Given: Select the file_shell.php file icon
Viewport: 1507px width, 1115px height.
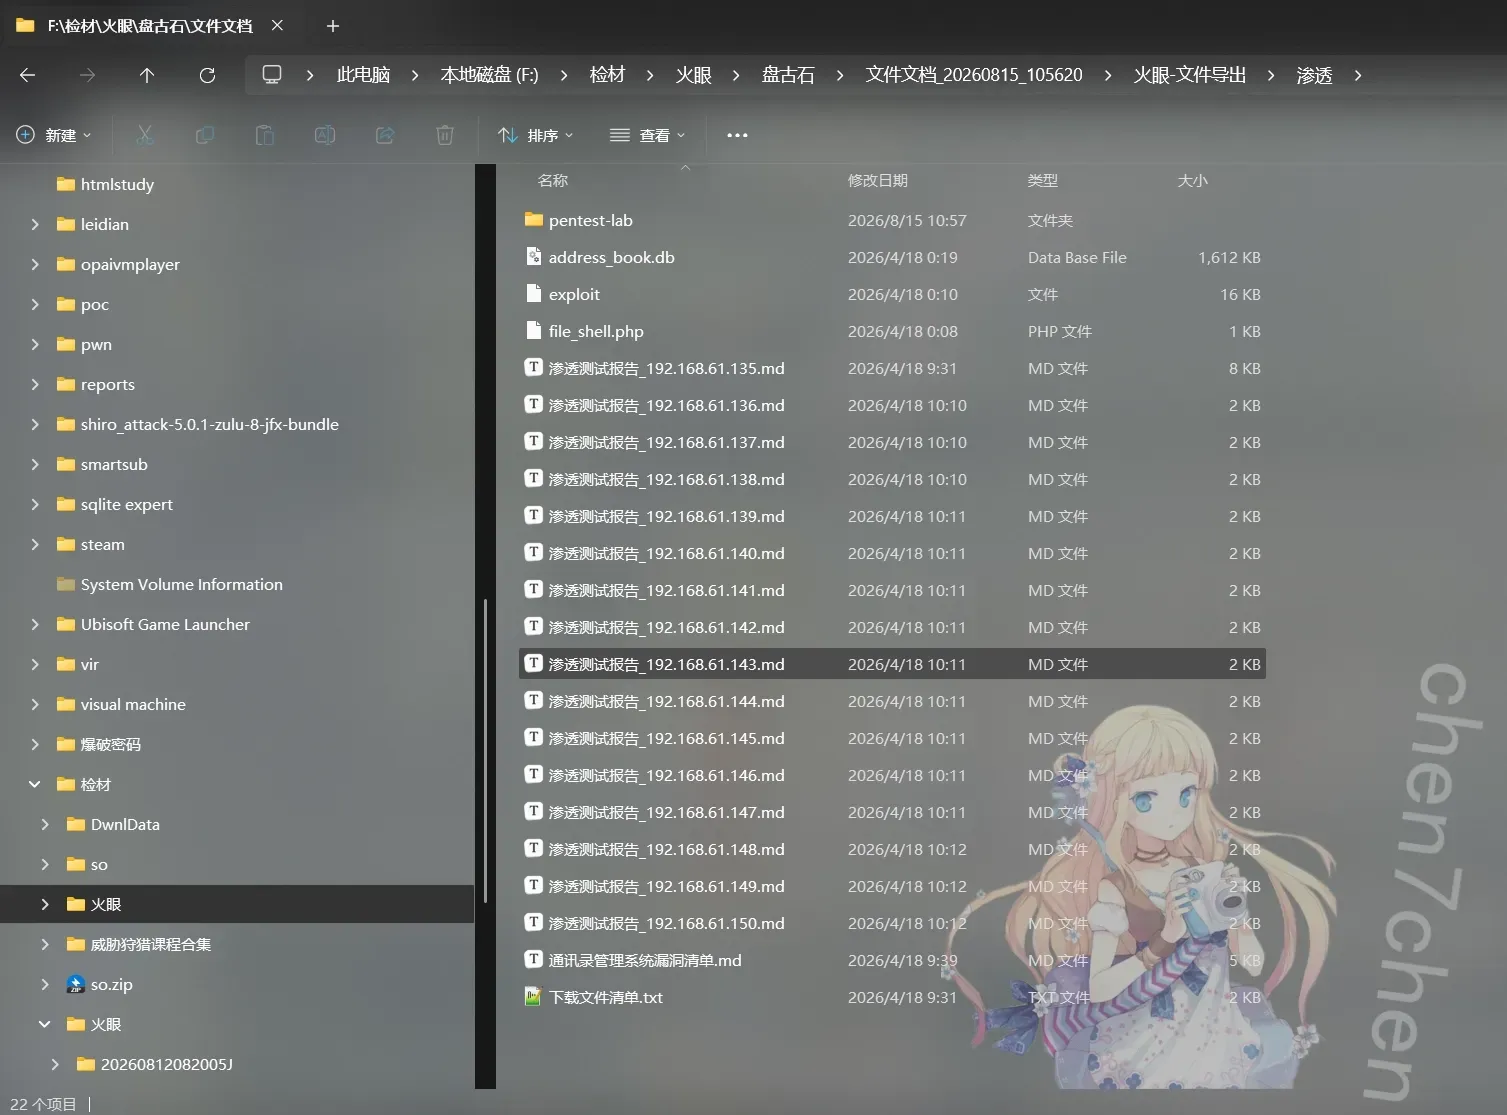Looking at the screenshot, I should [534, 331].
